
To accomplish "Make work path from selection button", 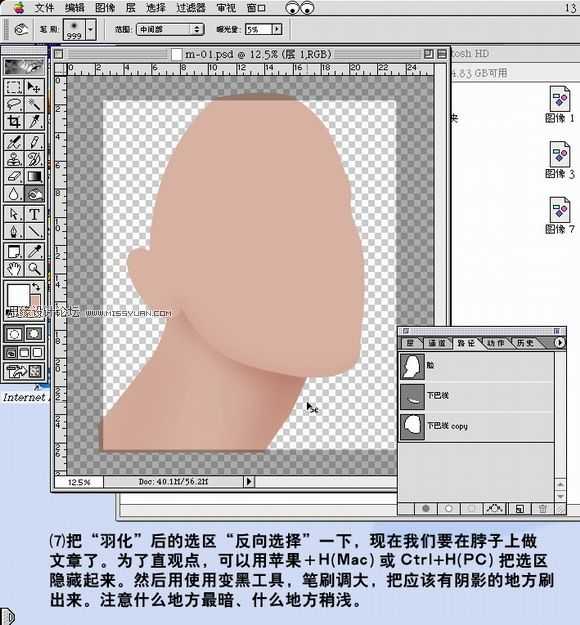I will [x=494, y=509].
